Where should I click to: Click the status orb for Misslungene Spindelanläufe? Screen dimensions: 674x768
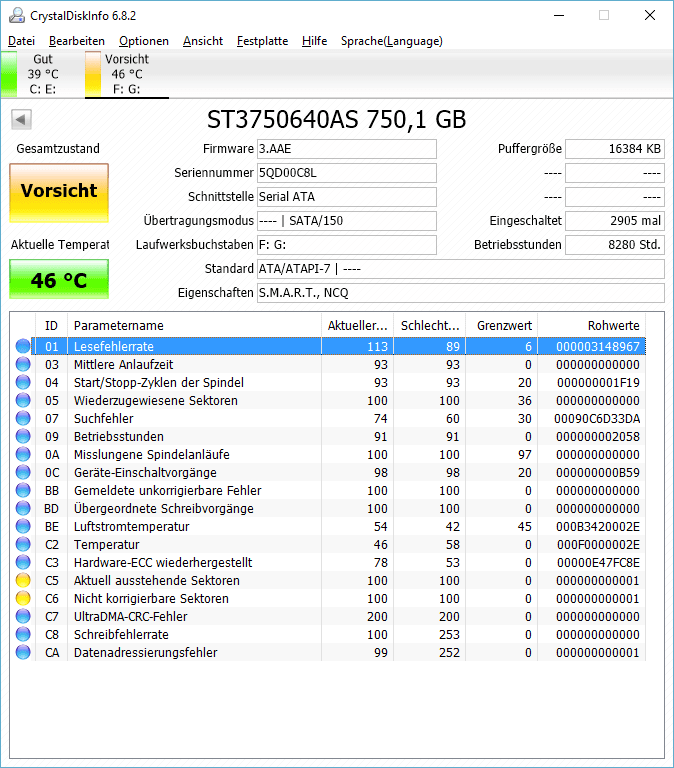tap(23, 454)
